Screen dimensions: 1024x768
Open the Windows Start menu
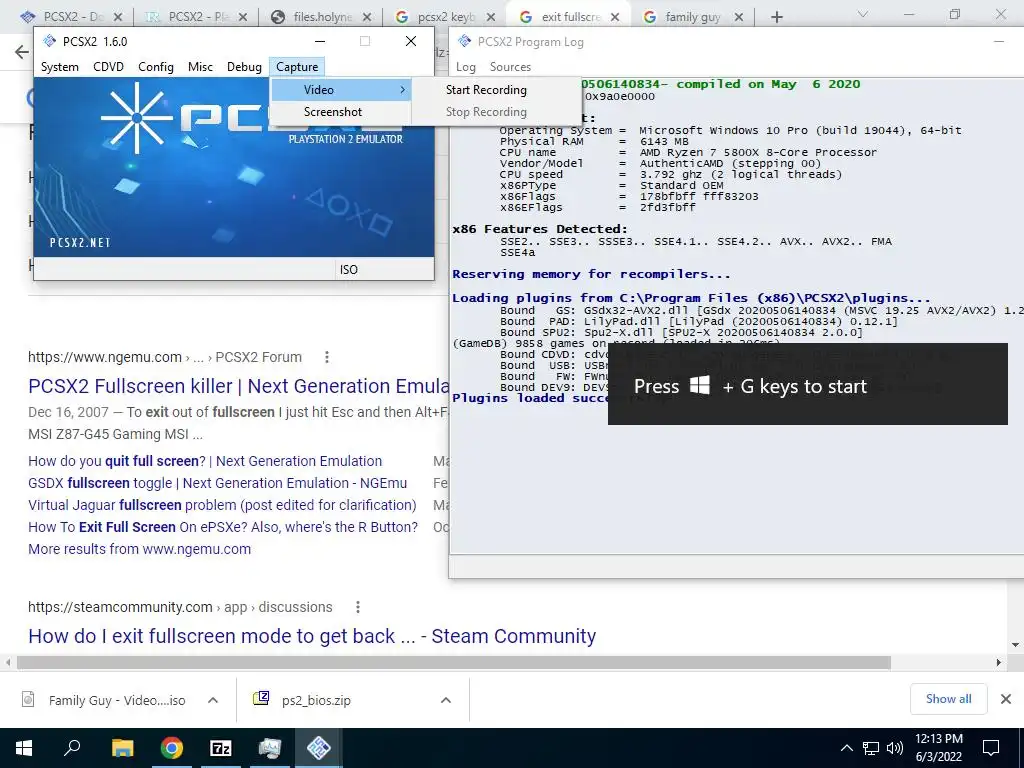click(24, 748)
